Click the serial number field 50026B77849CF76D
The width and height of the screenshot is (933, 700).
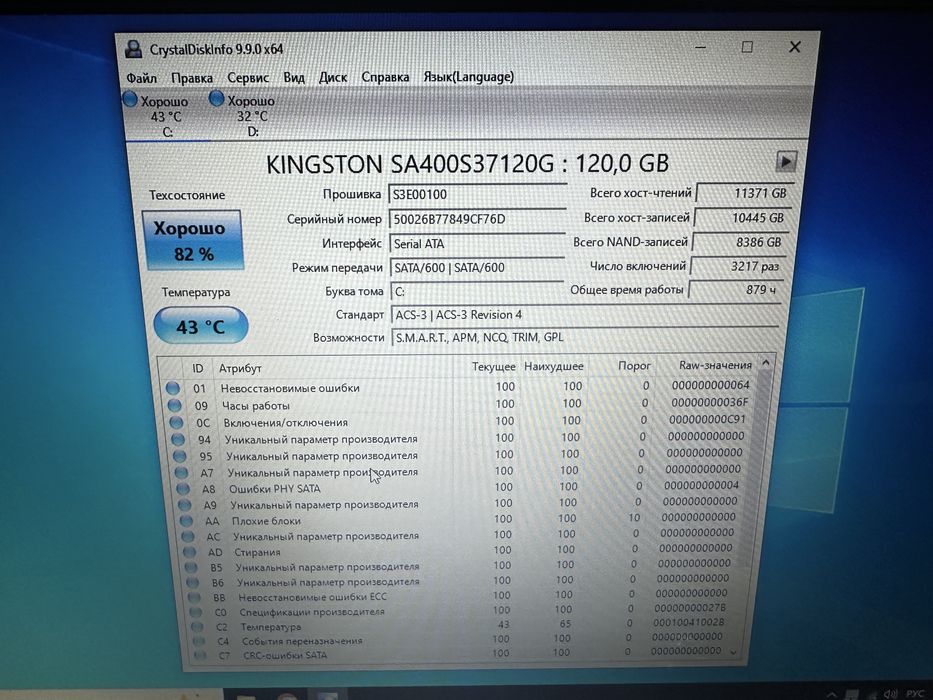(x=477, y=219)
